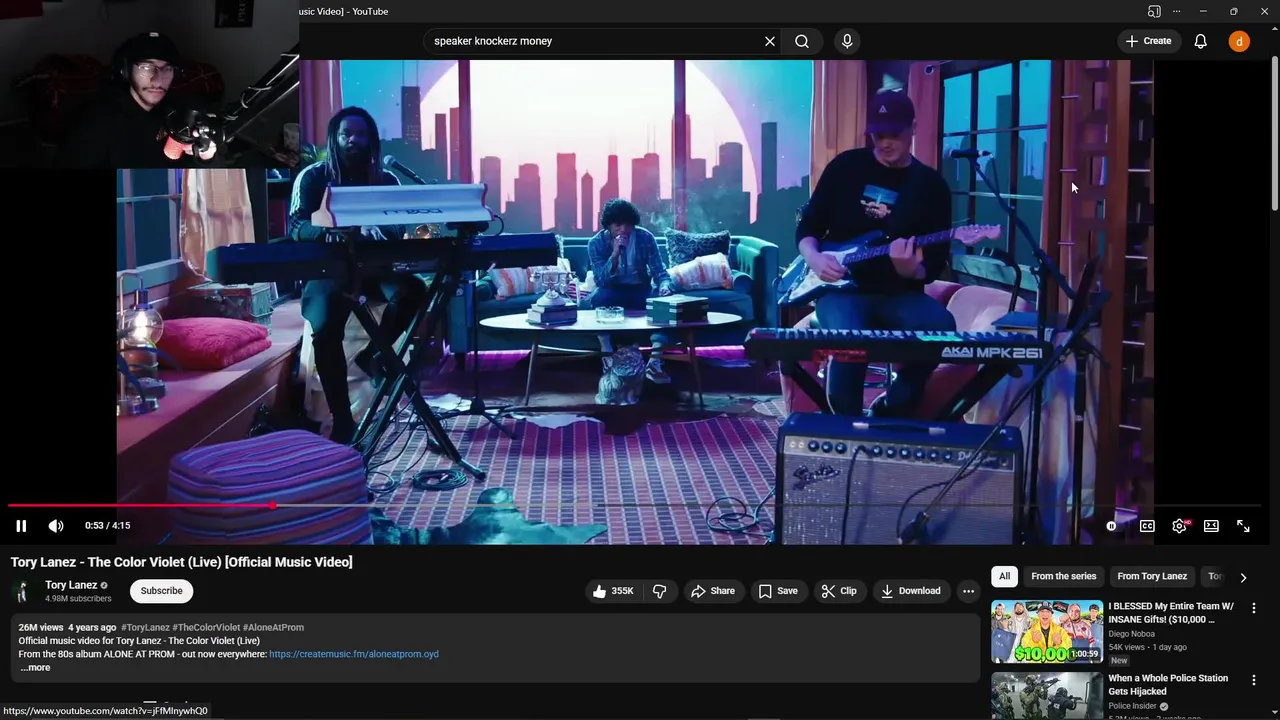The height and width of the screenshot is (720, 1280).
Task: Open the title bar three-dot menu
Action: (x=1176, y=11)
